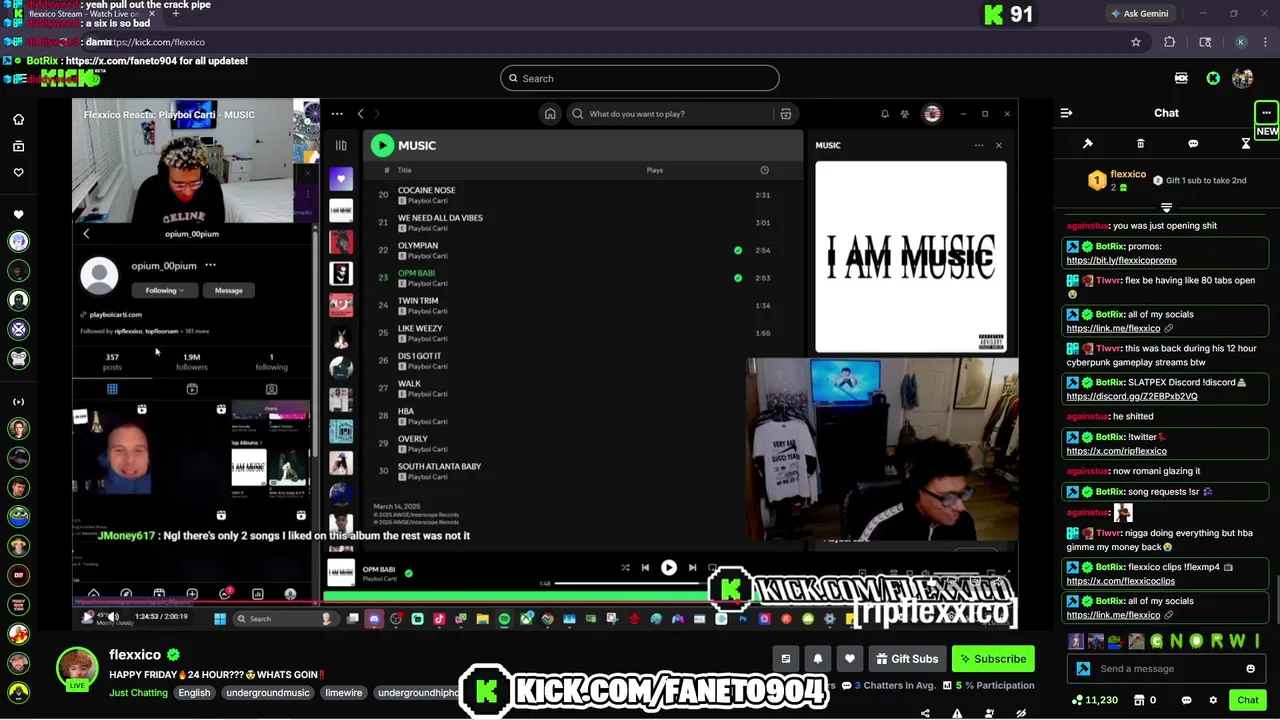
Task: Click the Spotify song progress bar
Action: coord(632,583)
